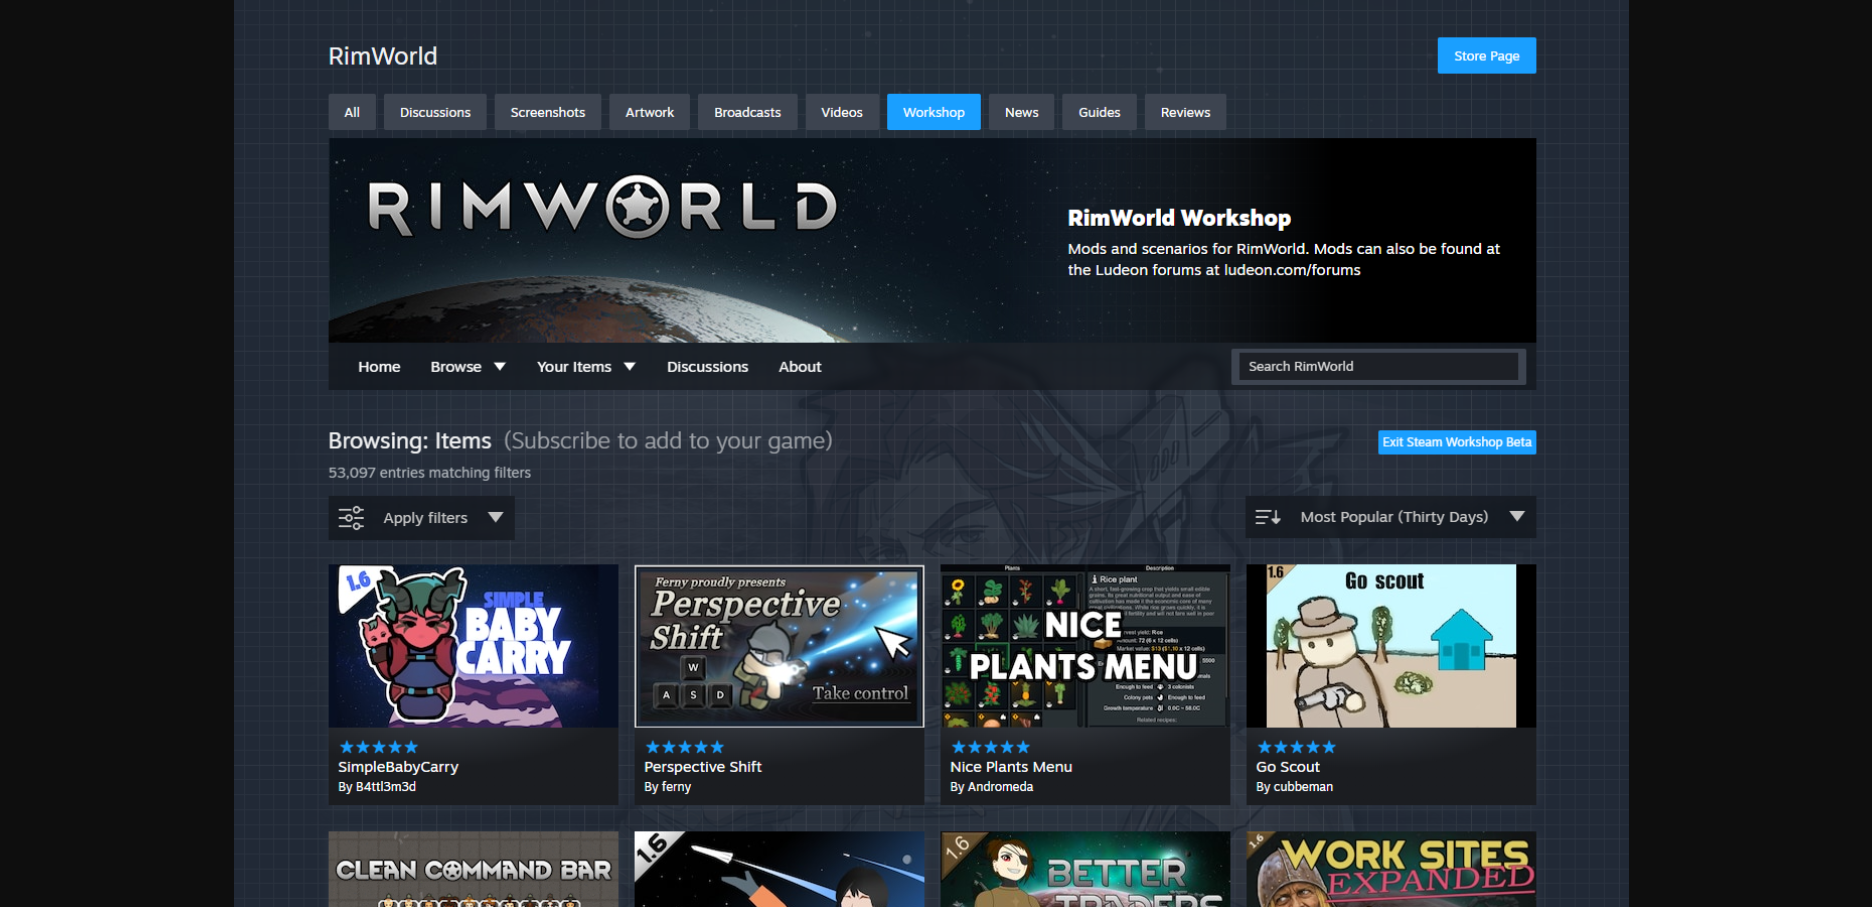
Task: Open author B4ttl3m3d's profile link
Action: pyautogui.click(x=385, y=787)
